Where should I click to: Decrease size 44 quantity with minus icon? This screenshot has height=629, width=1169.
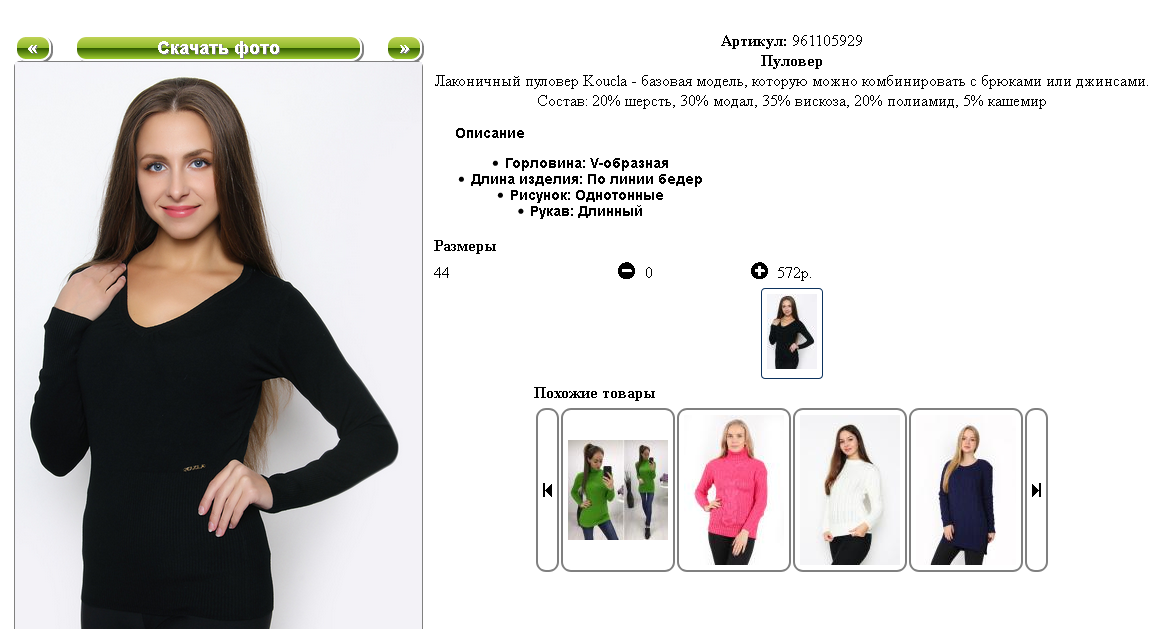pos(626,271)
